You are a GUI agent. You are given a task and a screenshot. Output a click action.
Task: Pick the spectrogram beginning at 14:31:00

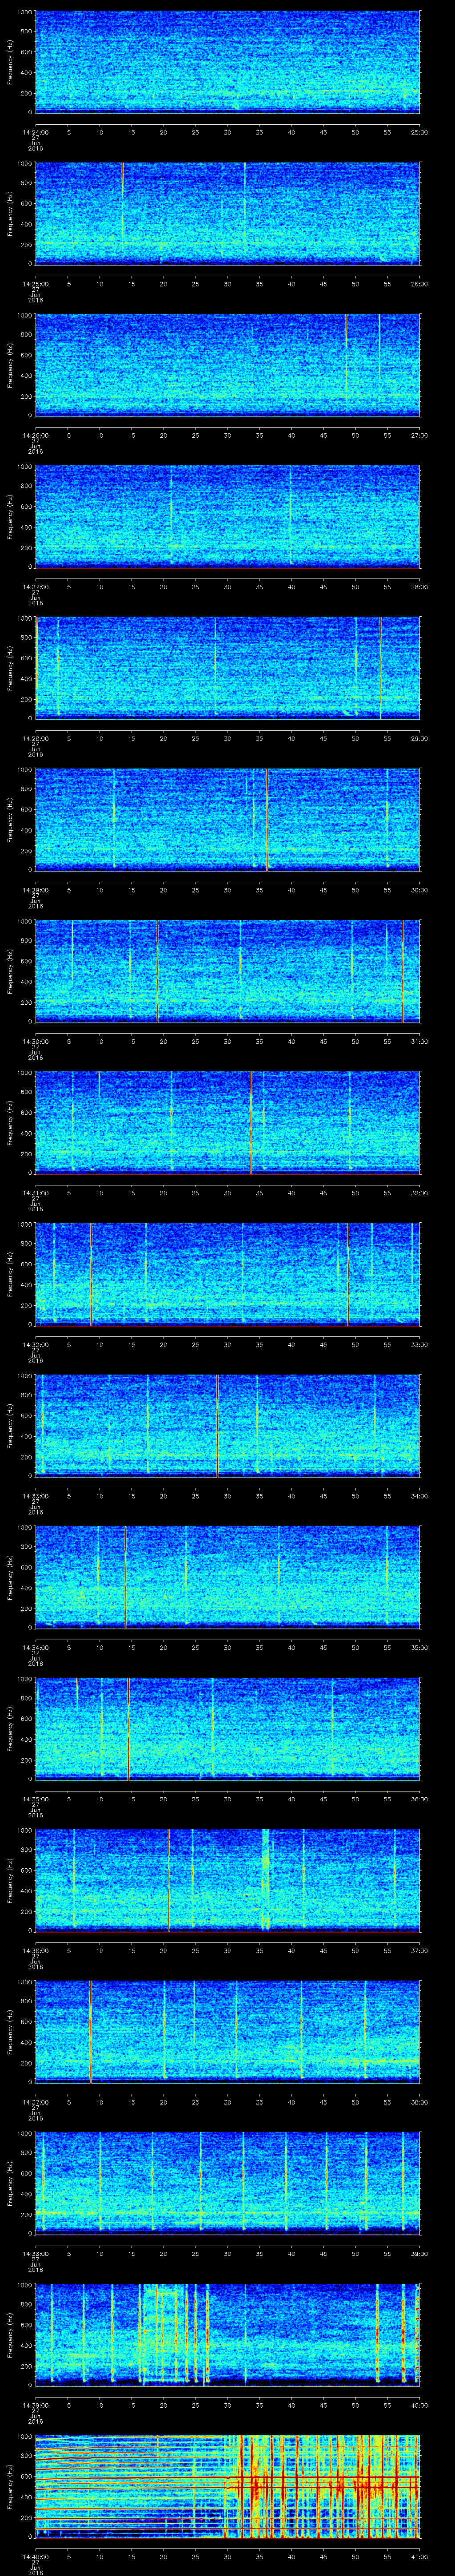(228, 1122)
